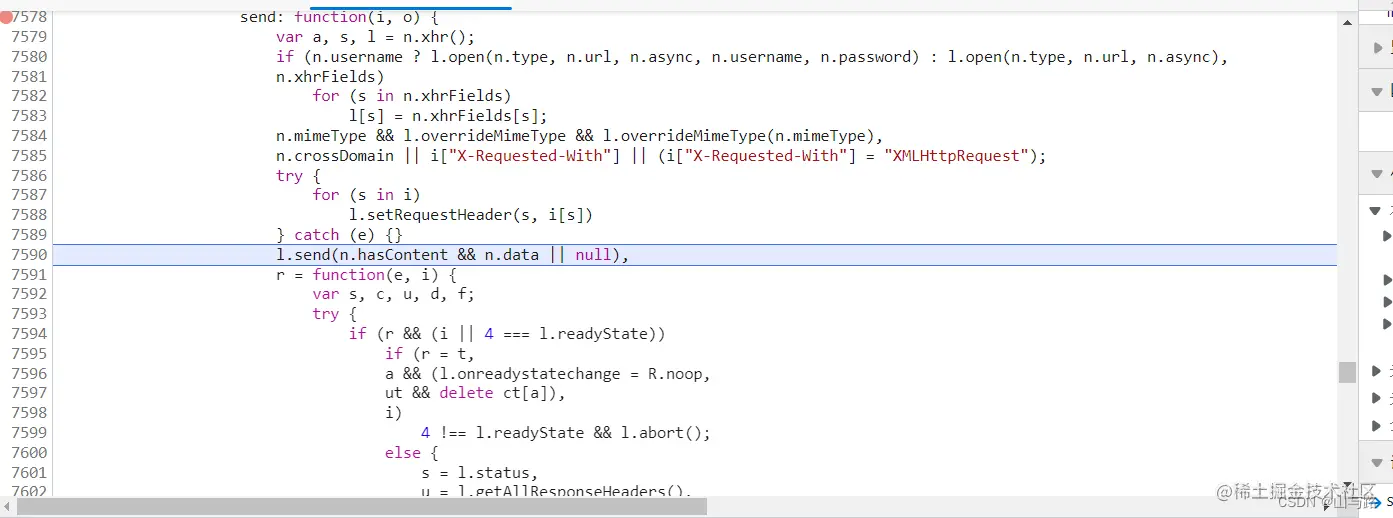Image resolution: width=1393 pixels, height=518 pixels.
Task: Set a breakpoint on line number 7582
Action: coord(29,96)
